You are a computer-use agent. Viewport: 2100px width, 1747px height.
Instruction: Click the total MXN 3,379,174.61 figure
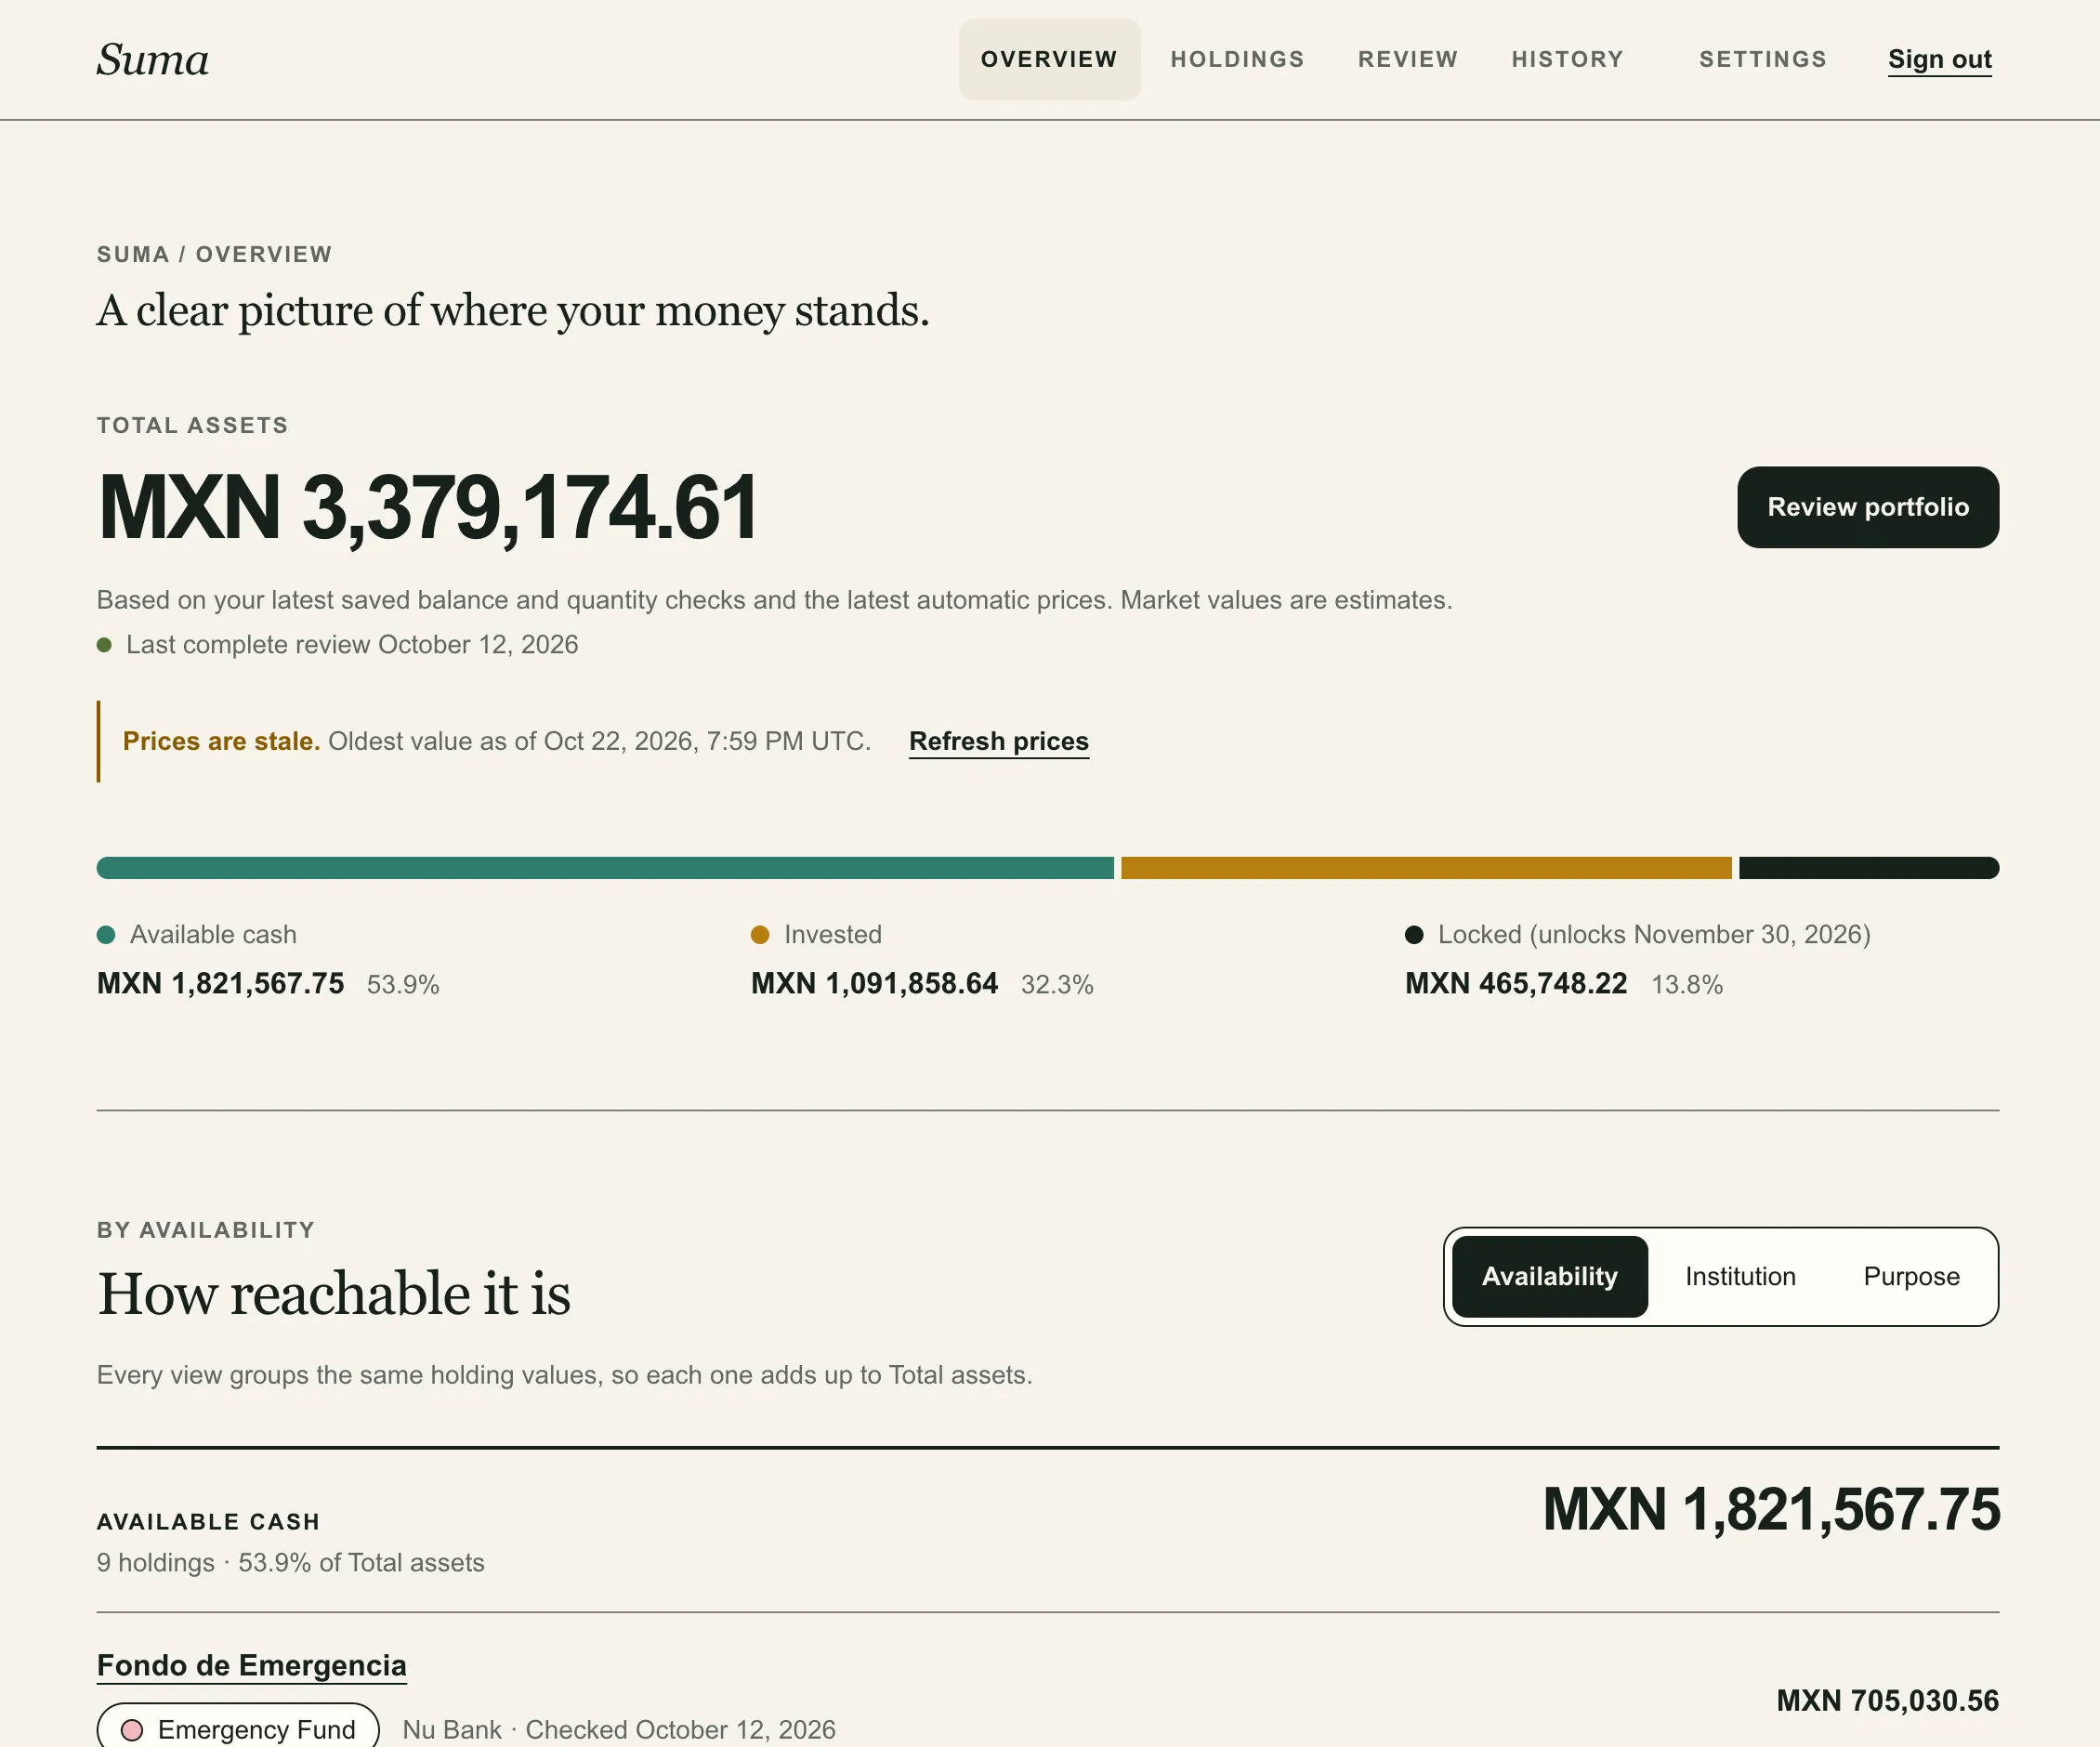427,508
